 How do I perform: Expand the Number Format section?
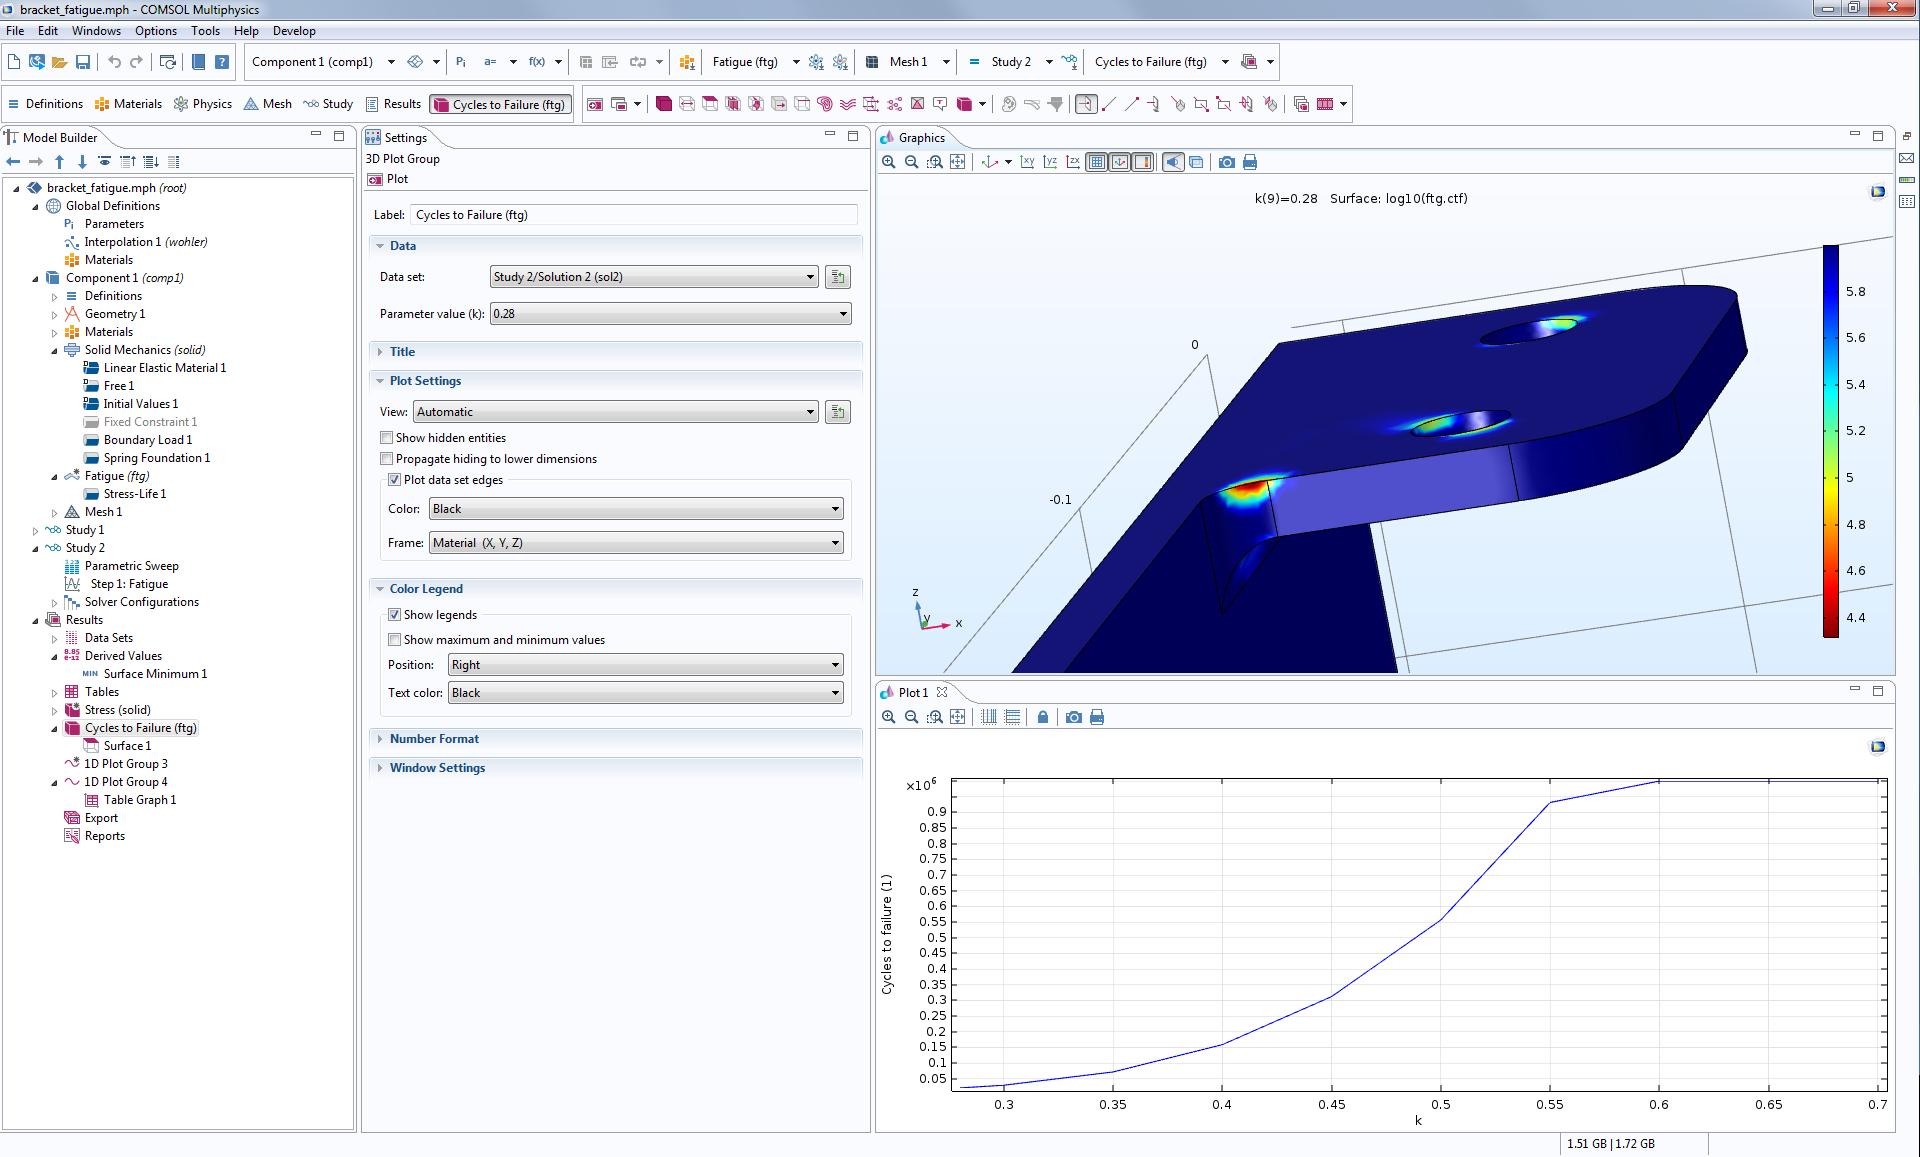click(x=434, y=739)
